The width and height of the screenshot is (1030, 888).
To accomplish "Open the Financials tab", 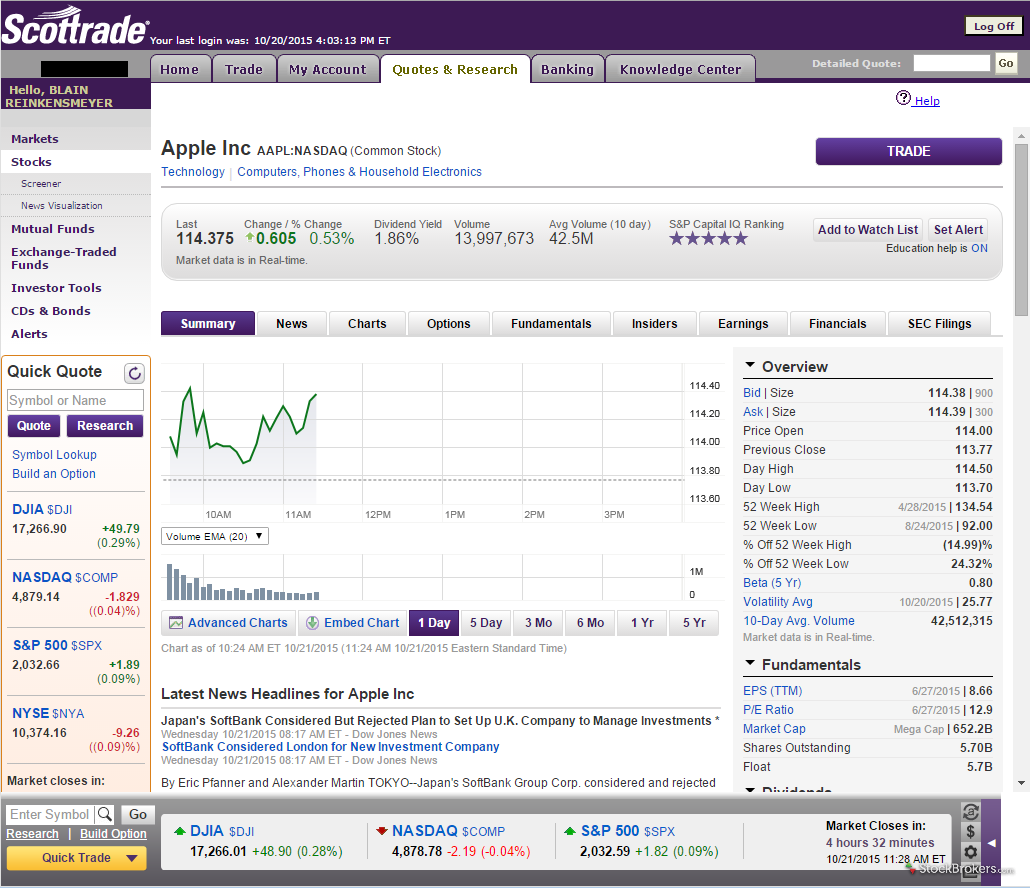I will (x=838, y=324).
